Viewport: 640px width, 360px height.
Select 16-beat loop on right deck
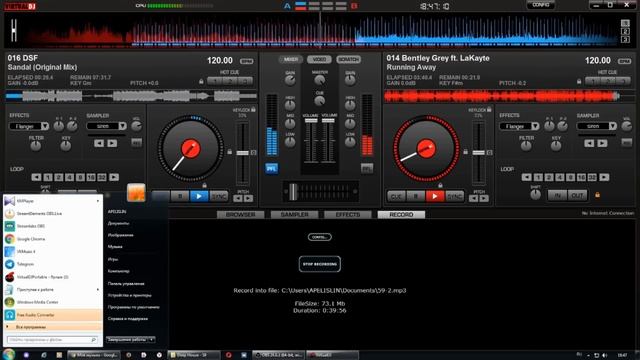(x=581, y=177)
